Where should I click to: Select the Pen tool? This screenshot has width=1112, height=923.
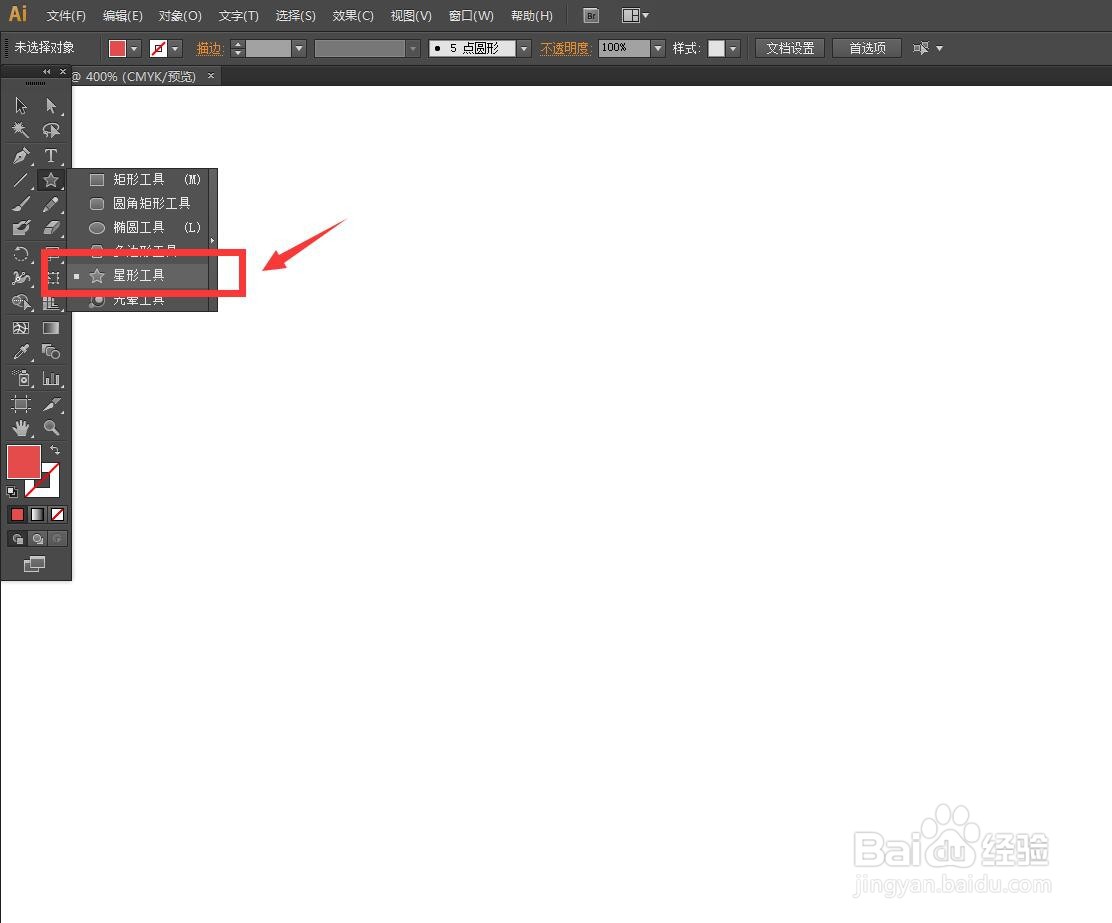click(x=21, y=155)
